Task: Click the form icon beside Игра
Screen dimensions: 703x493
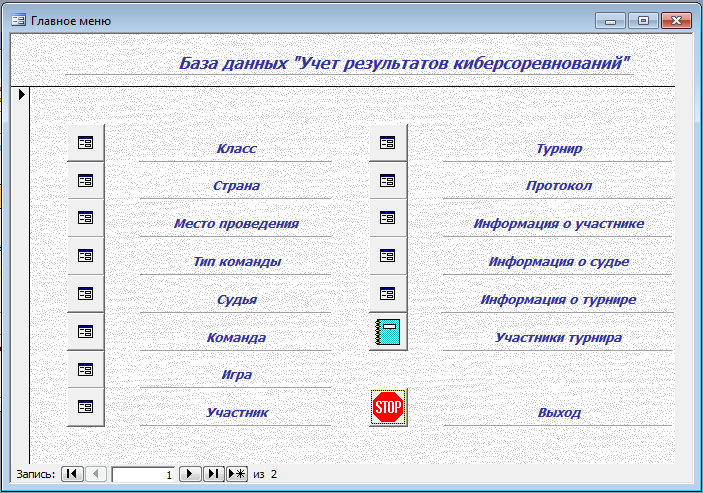Action: click(86, 369)
